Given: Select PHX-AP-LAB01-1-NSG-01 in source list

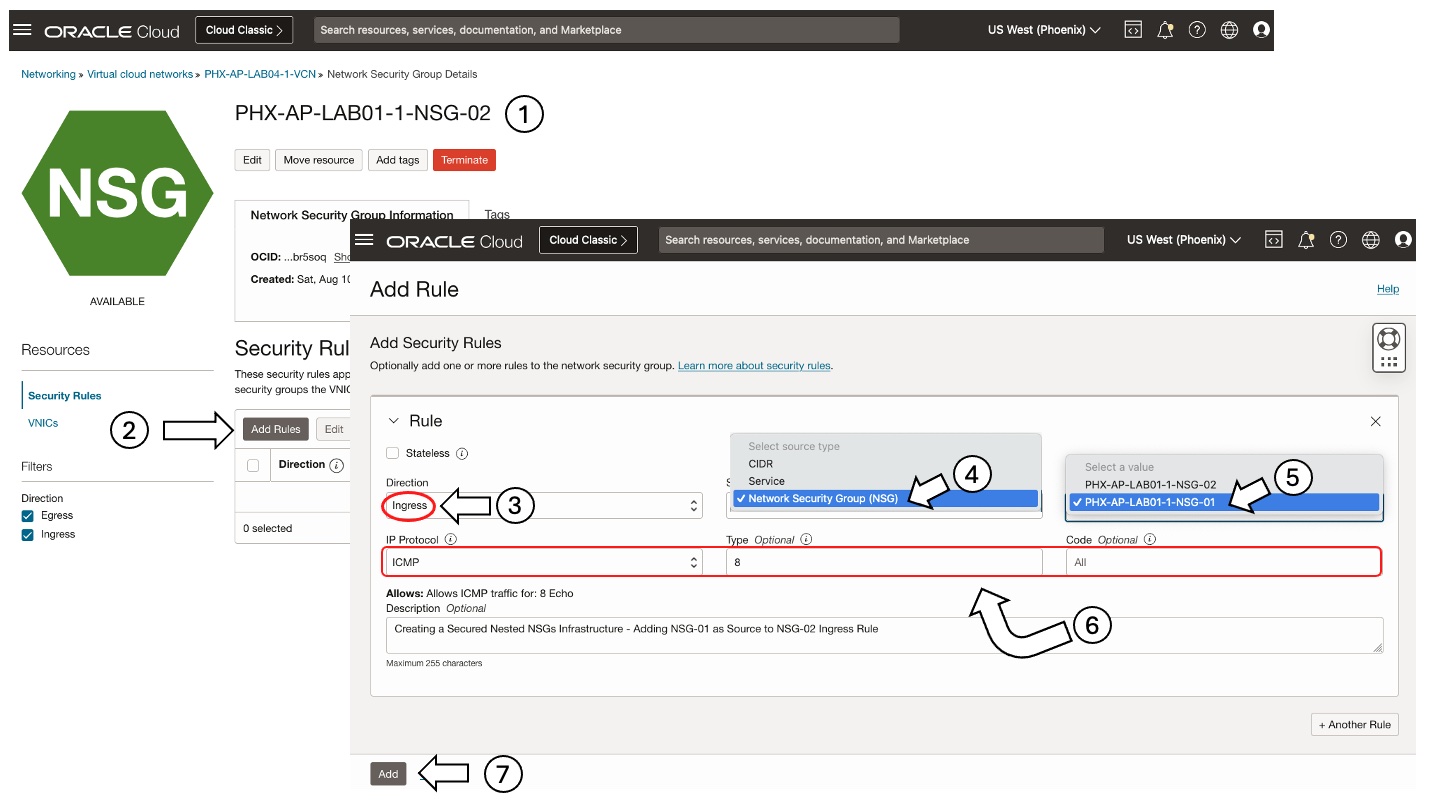Looking at the screenshot, I should tap(1224, 502).
